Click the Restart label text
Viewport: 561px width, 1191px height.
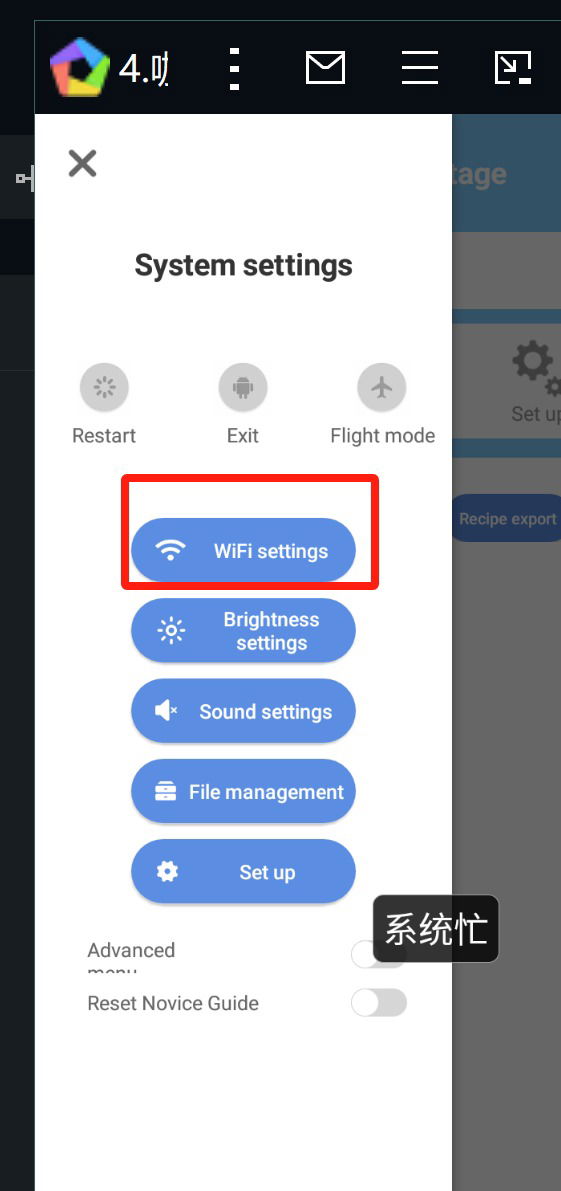tap(104, 435)
